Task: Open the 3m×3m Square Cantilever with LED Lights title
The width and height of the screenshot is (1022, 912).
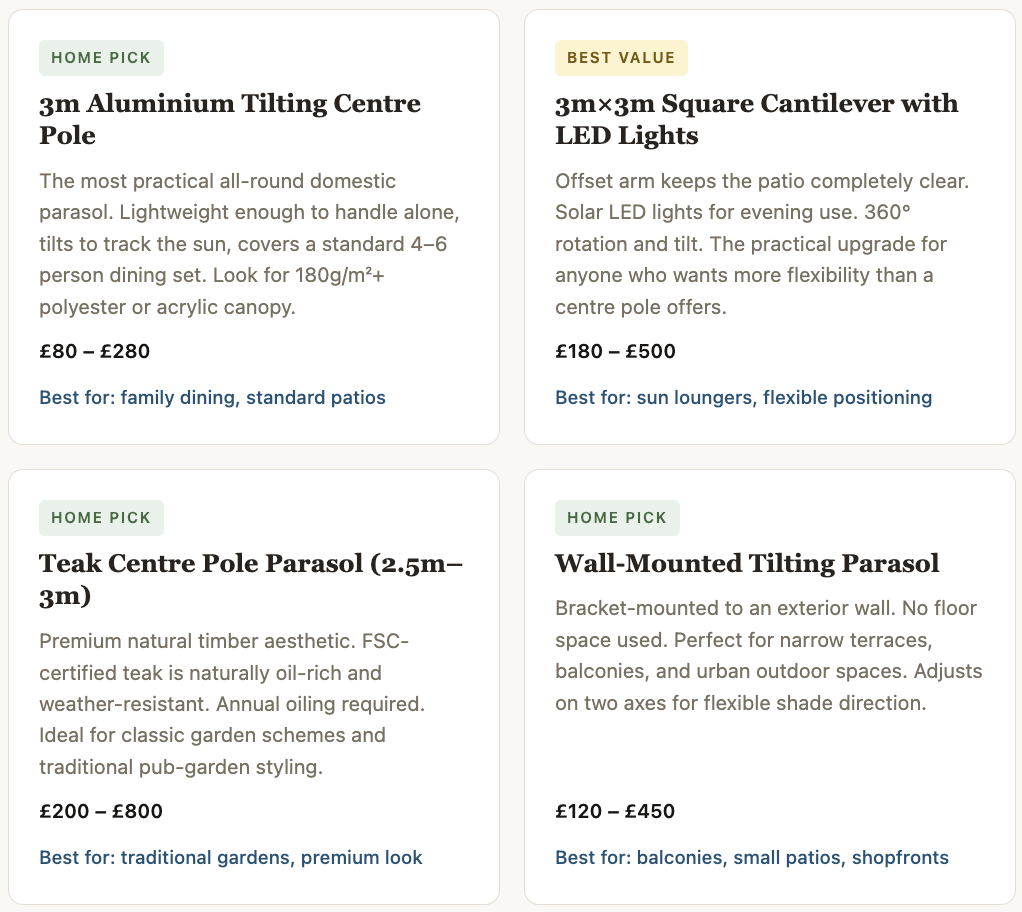Action: point(757,119)
